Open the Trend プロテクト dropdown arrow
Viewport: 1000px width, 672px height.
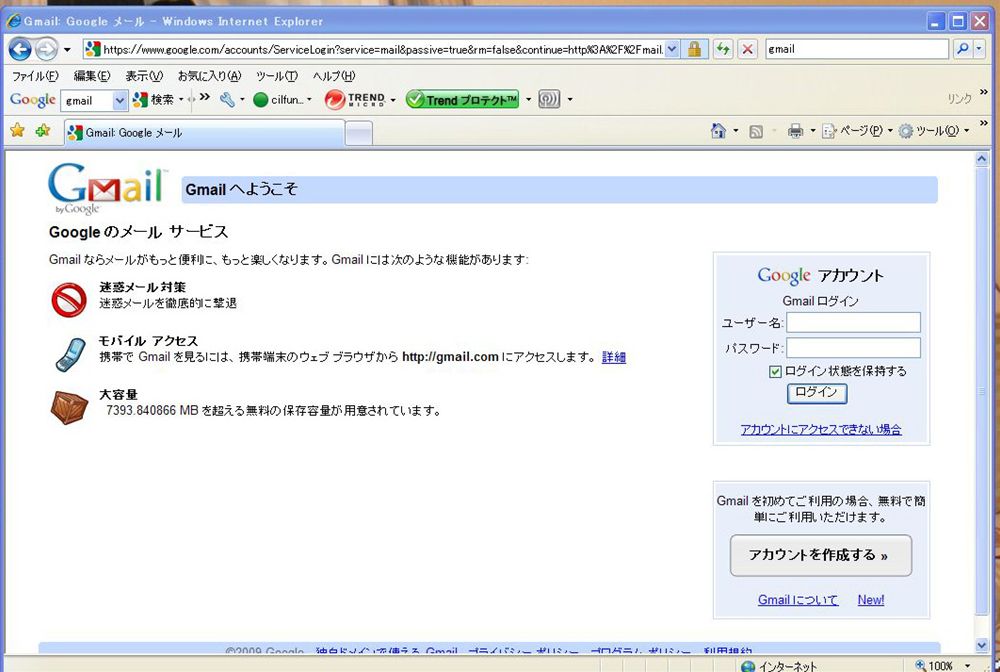pyautogui.click(x=528, y=100)
